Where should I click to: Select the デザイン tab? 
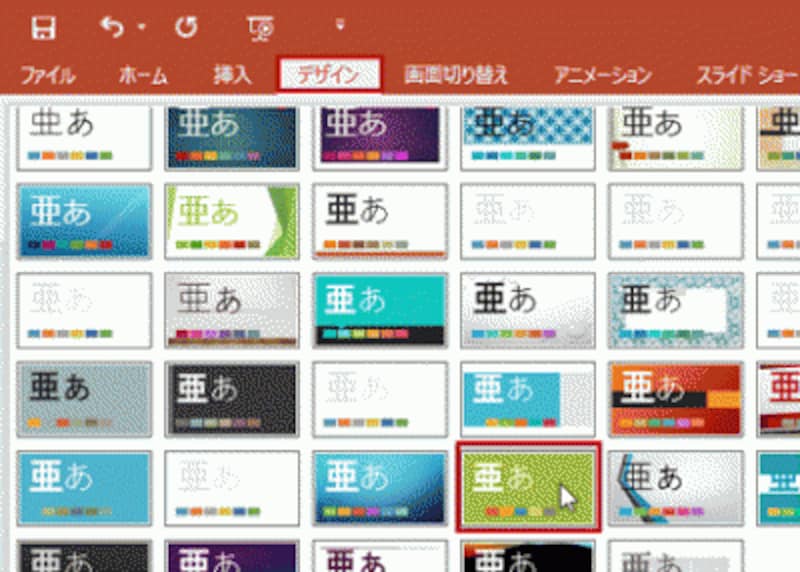[x=330, y=75]
